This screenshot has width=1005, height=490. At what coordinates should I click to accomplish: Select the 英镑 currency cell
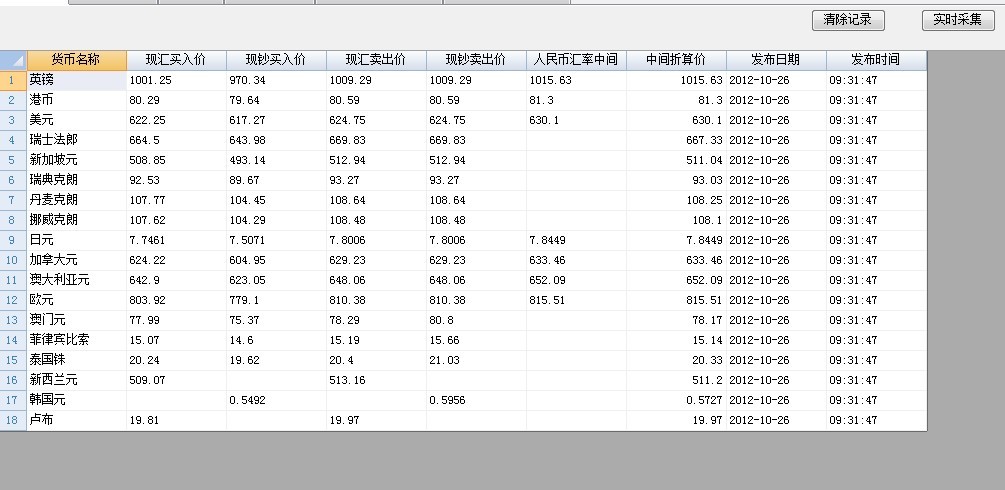coord(77,80)
